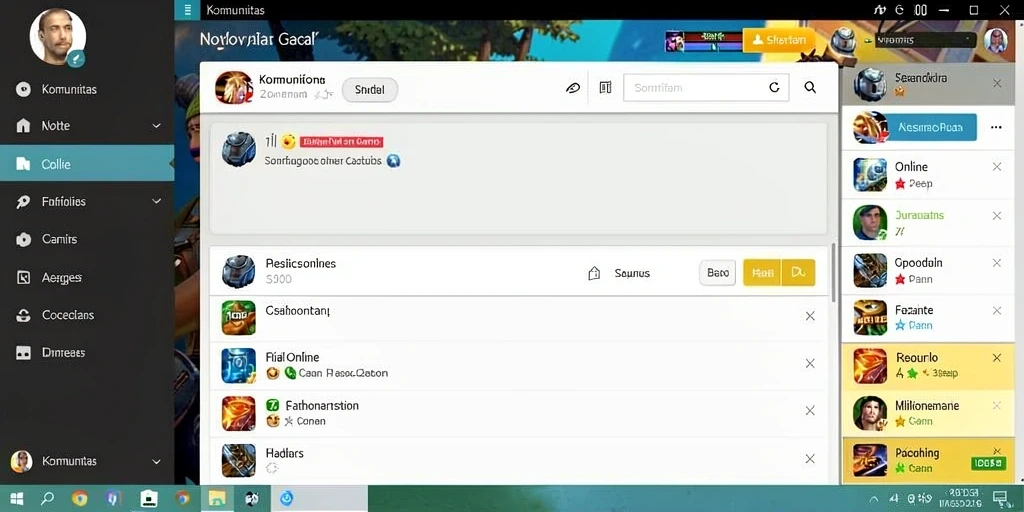Open the Online Peep game icon

(x=870, y=175)
